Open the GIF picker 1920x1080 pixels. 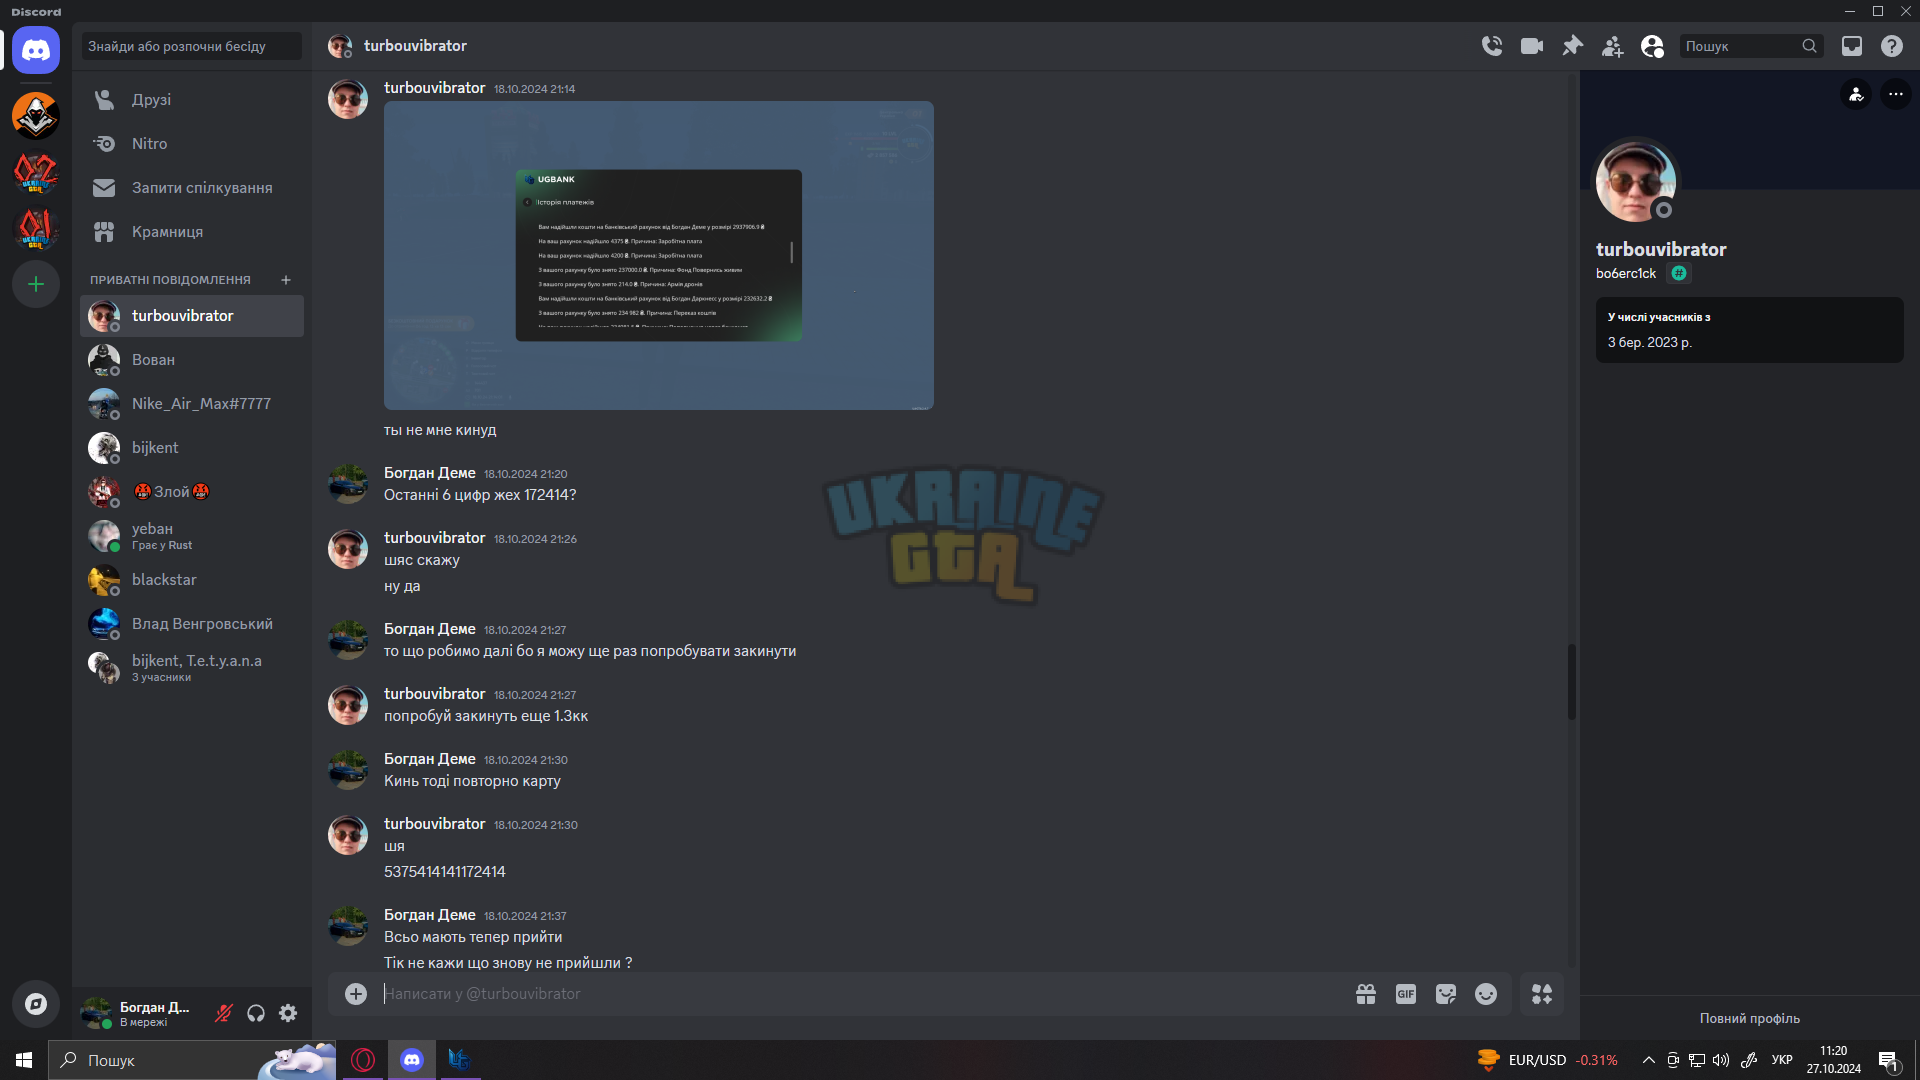(x=1406, y=994)
